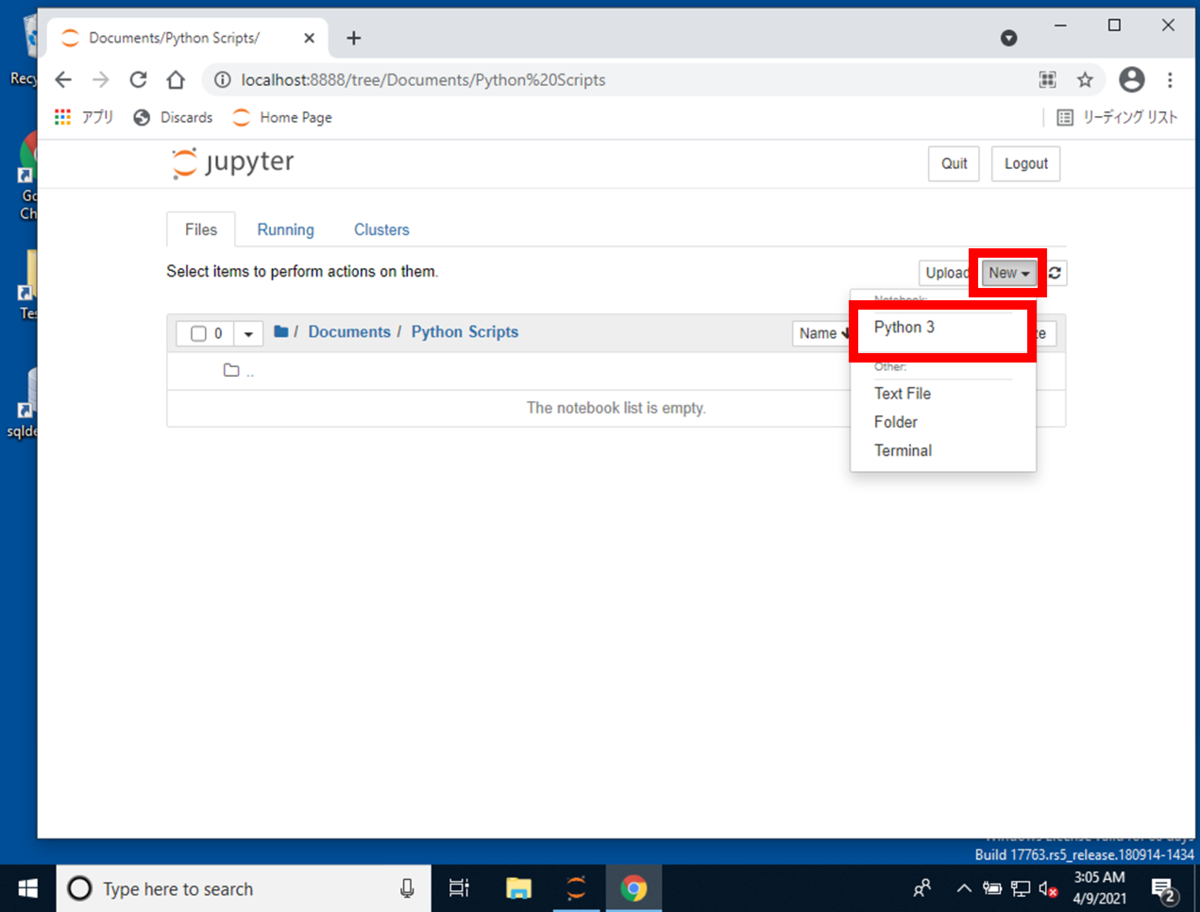Click the taskbar search box
Image resolution: width=1200 pixels, height=912 pixels.
(x=243, y=888)
